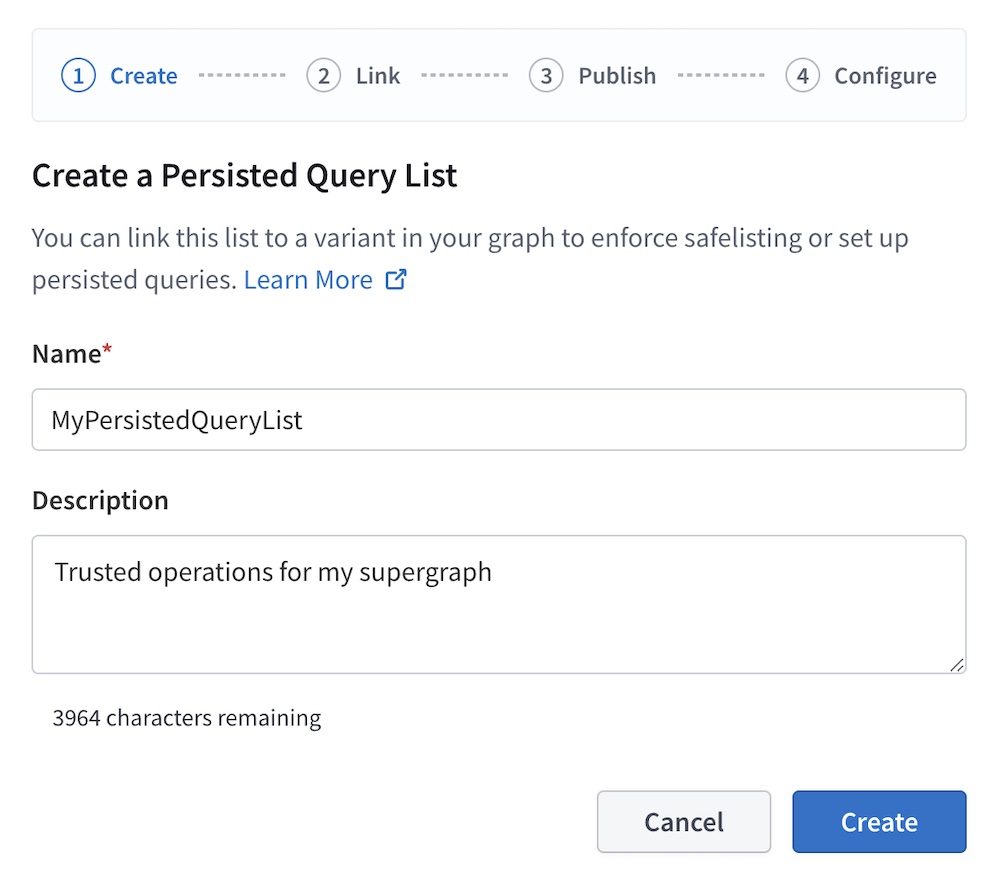The image size is (1000, 888).
Task: Open the Learn More link
Action: 308,279
